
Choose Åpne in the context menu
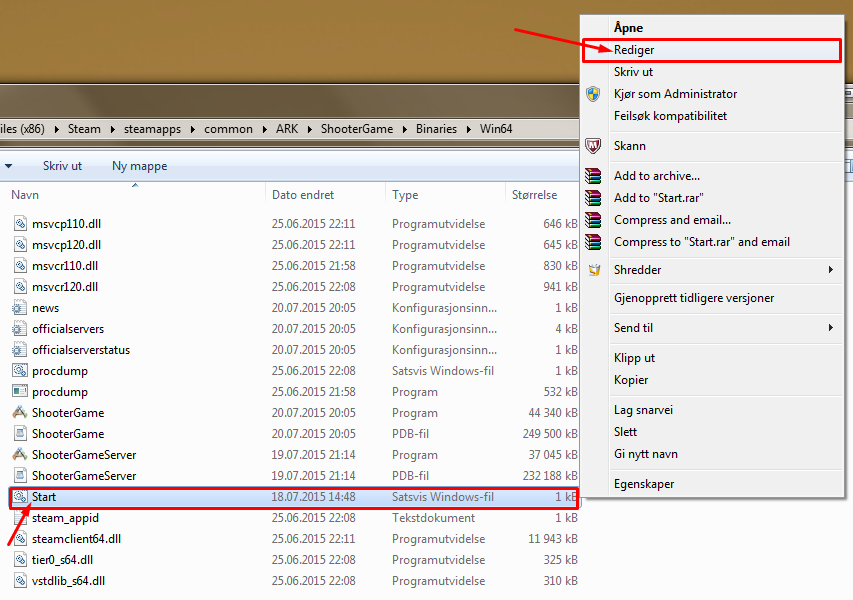(x=628, y=28)
